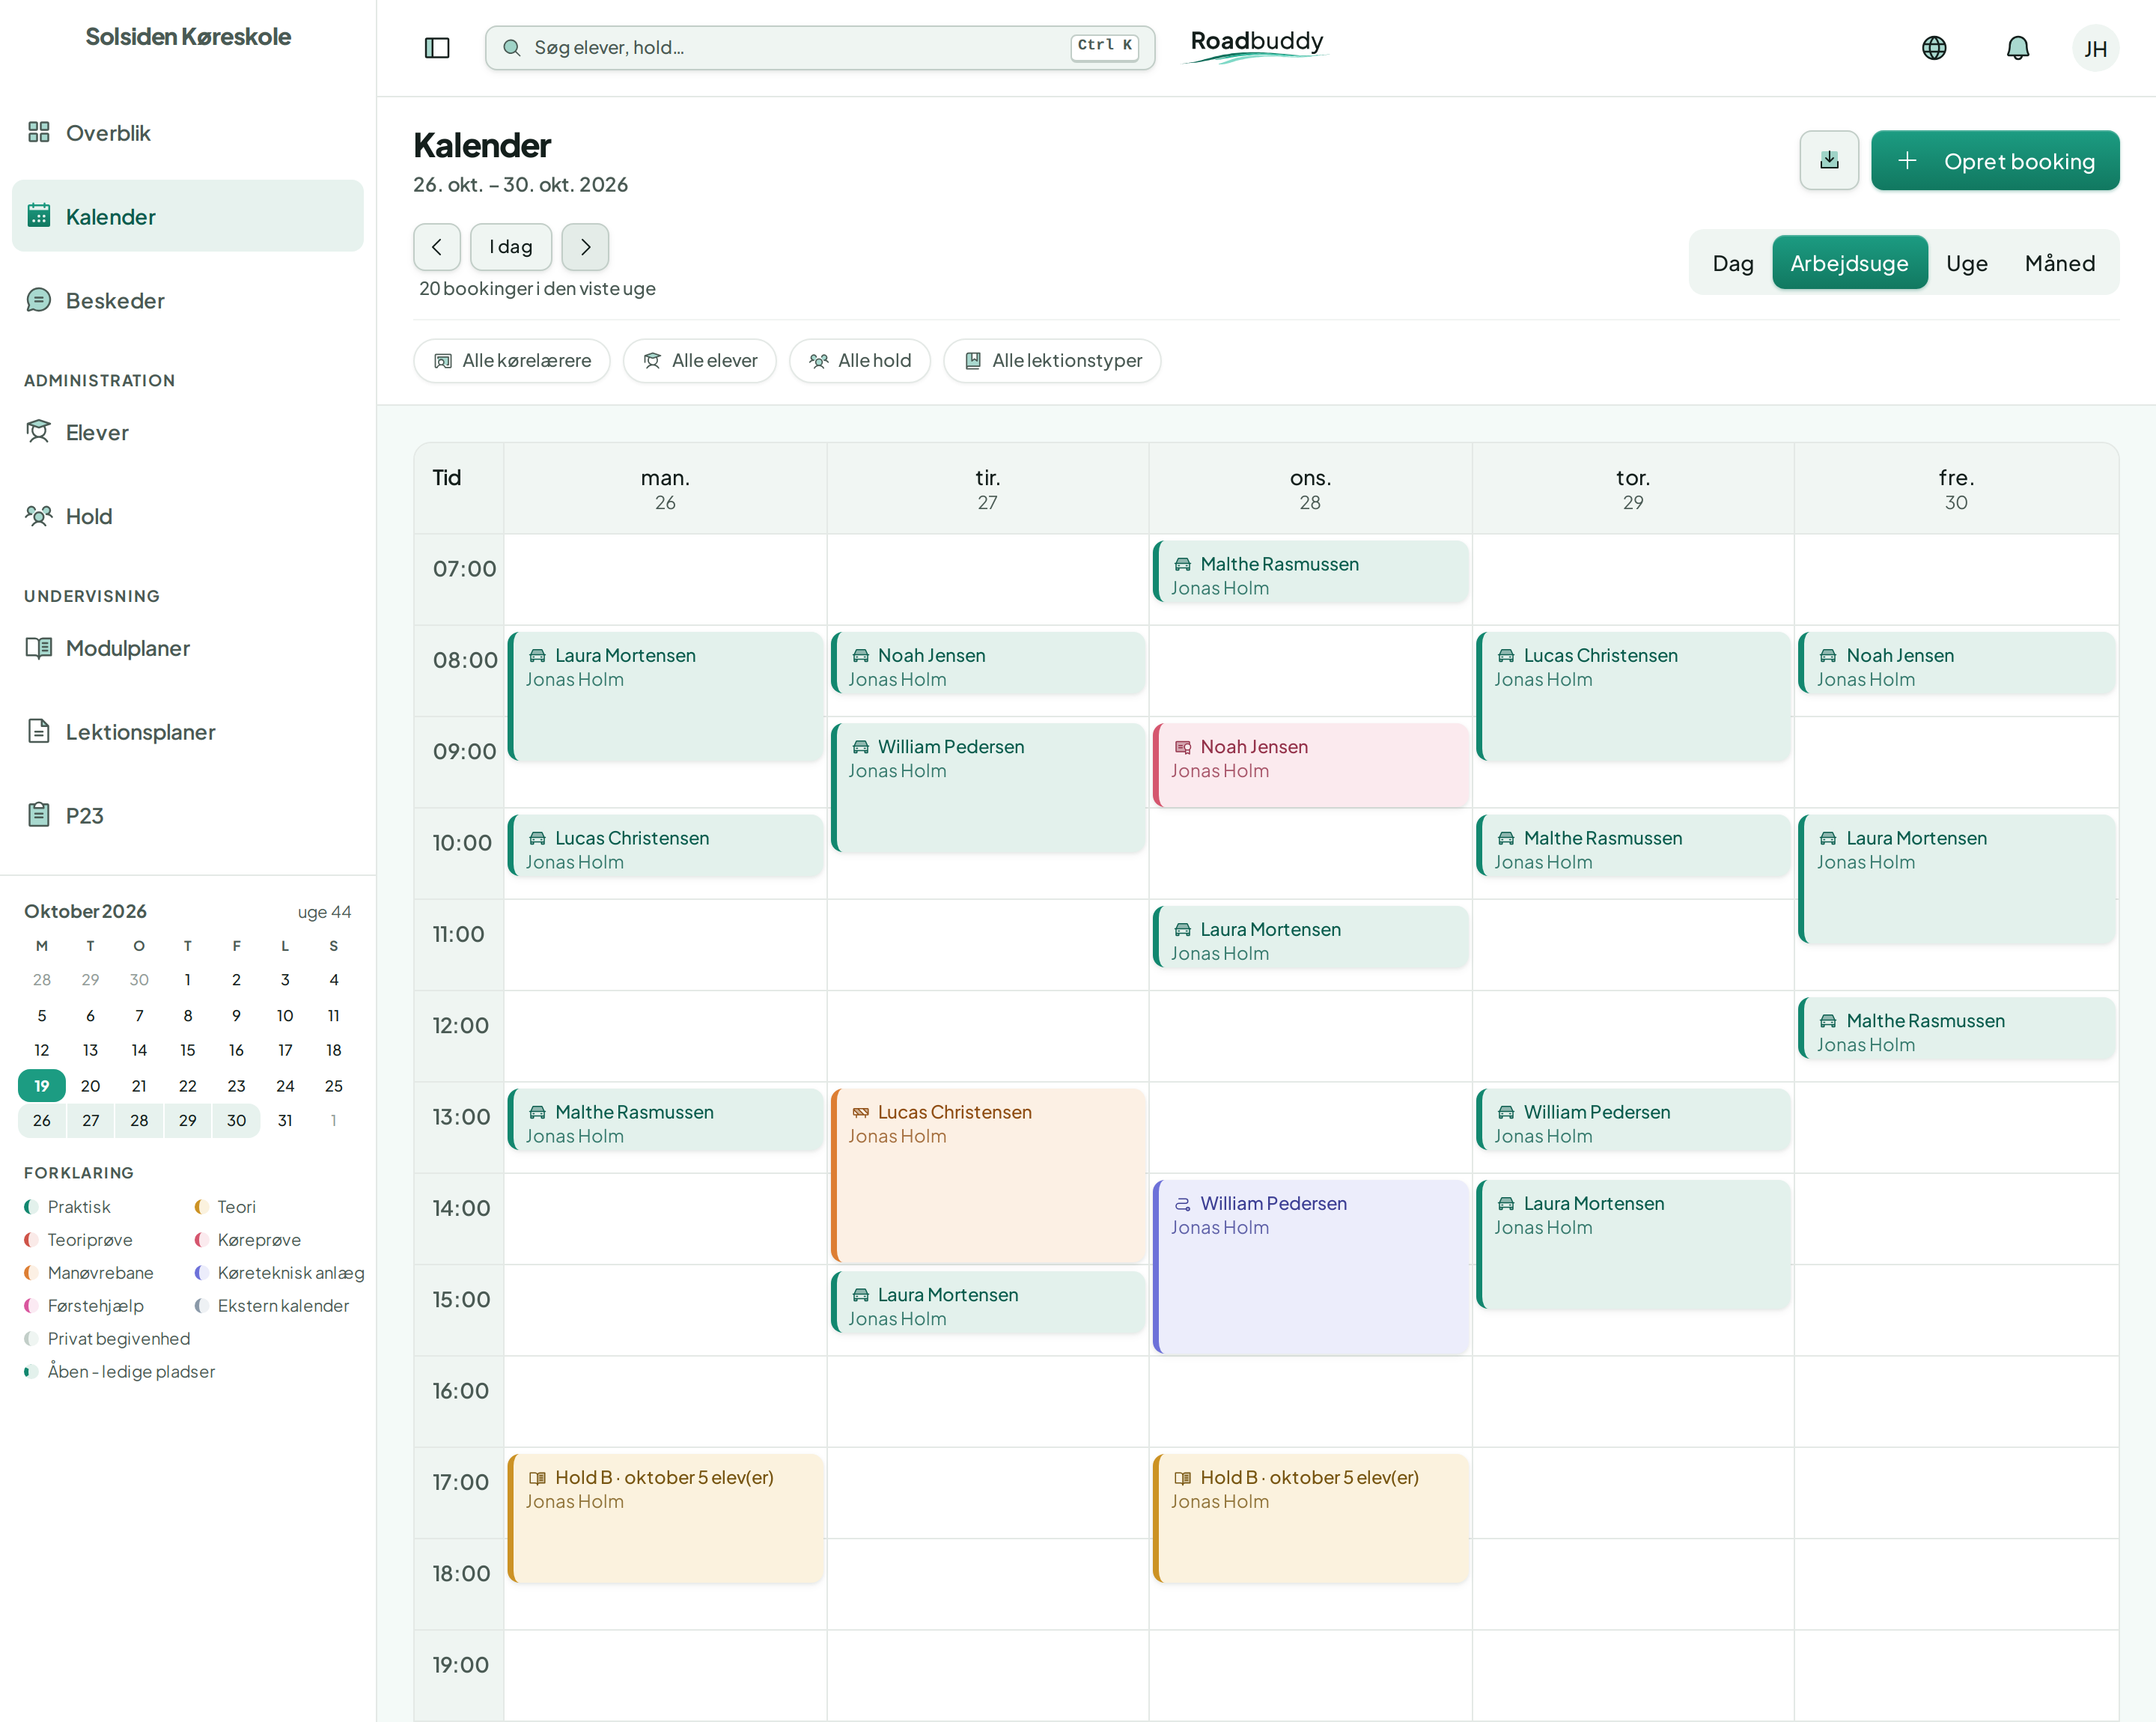
Task: Open Beskeder in the sidebar
Action: pyautogui.click(x=188, y=301)
